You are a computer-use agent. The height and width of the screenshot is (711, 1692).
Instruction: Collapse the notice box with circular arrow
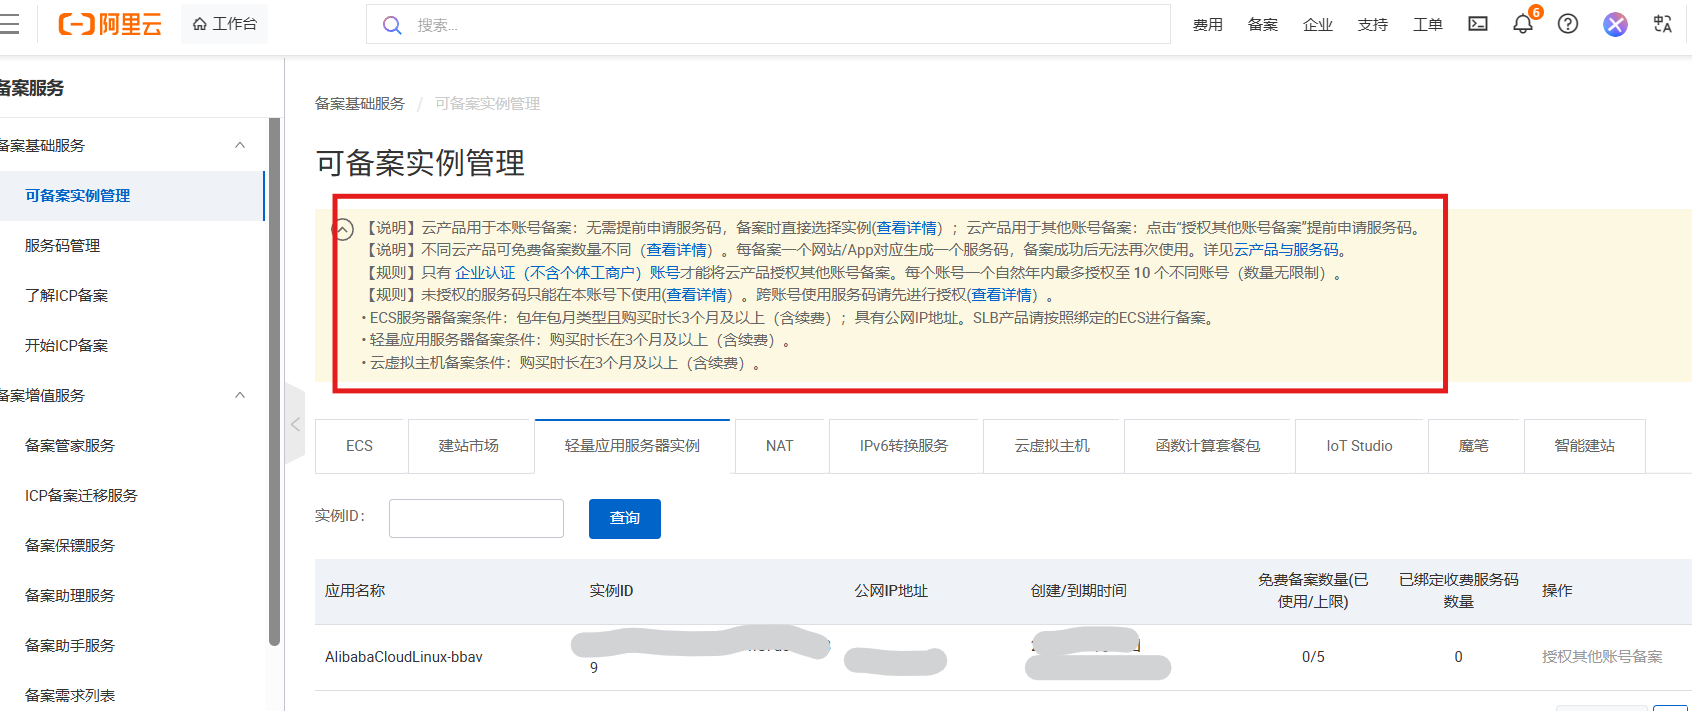pos(343,230)
